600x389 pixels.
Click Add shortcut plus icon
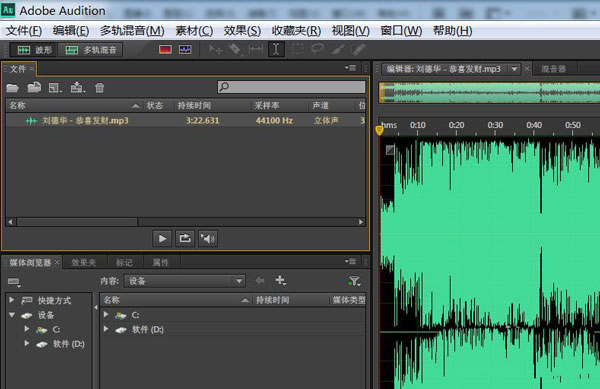[280, 281]
